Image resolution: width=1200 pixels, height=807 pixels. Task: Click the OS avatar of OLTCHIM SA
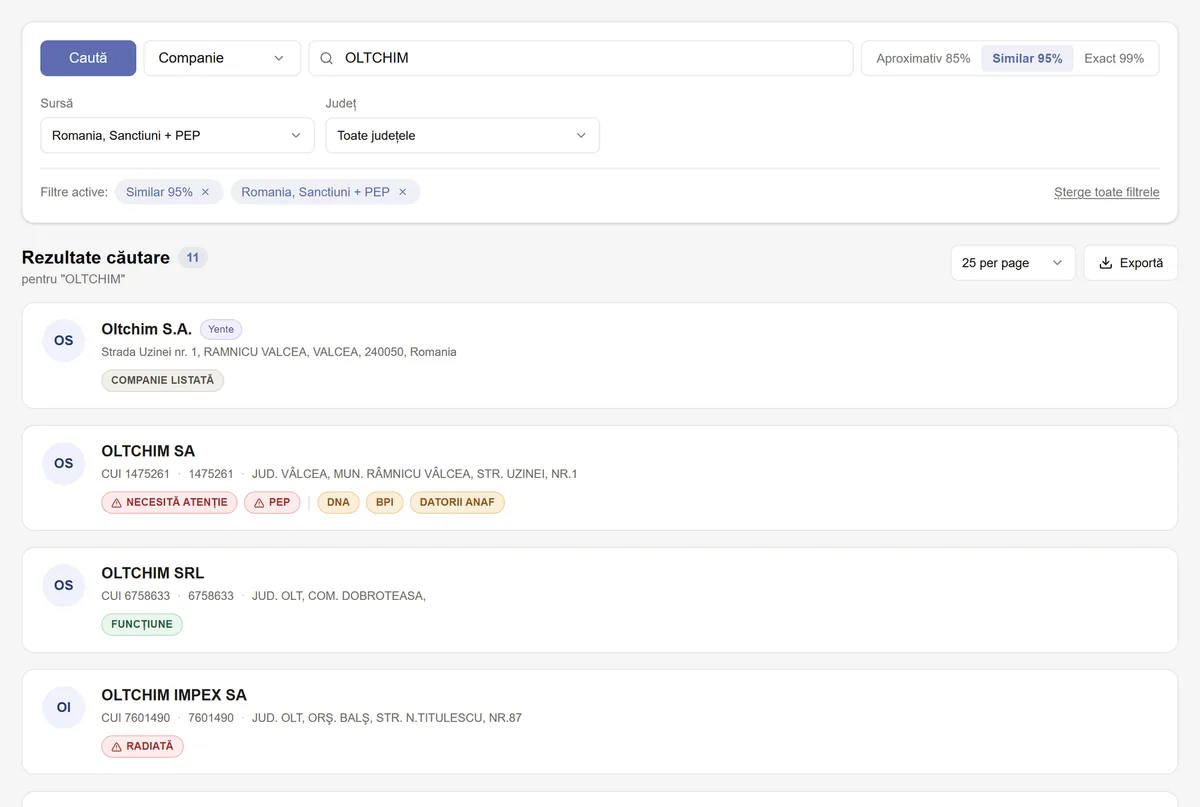tap(64, 463)
